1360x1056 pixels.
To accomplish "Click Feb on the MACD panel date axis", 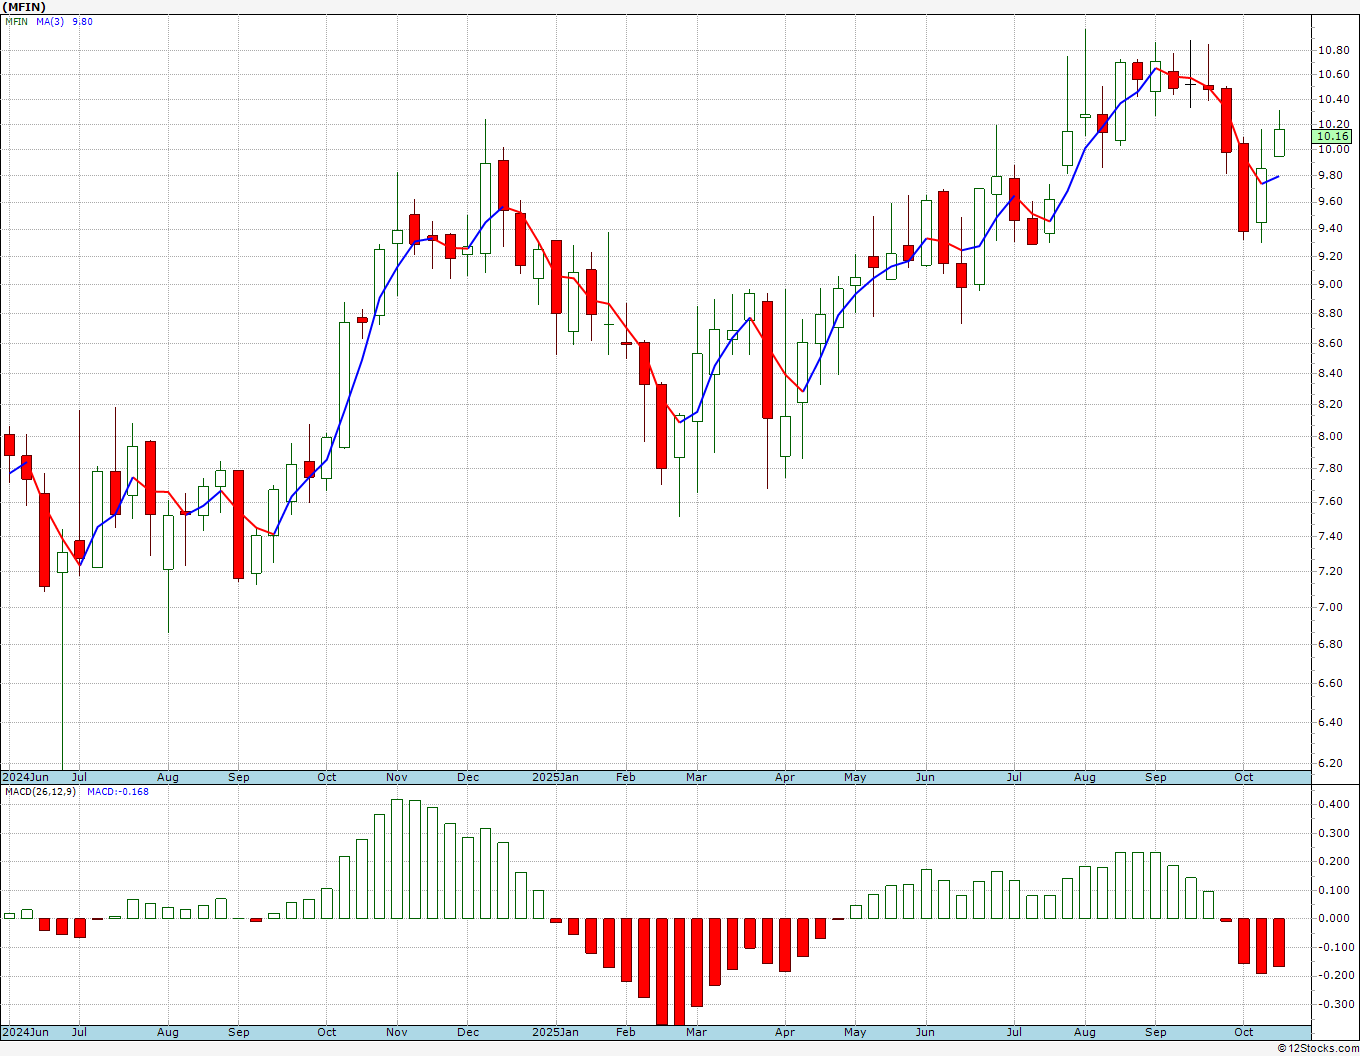I will pyautogui.click(x=626, y=1032).
